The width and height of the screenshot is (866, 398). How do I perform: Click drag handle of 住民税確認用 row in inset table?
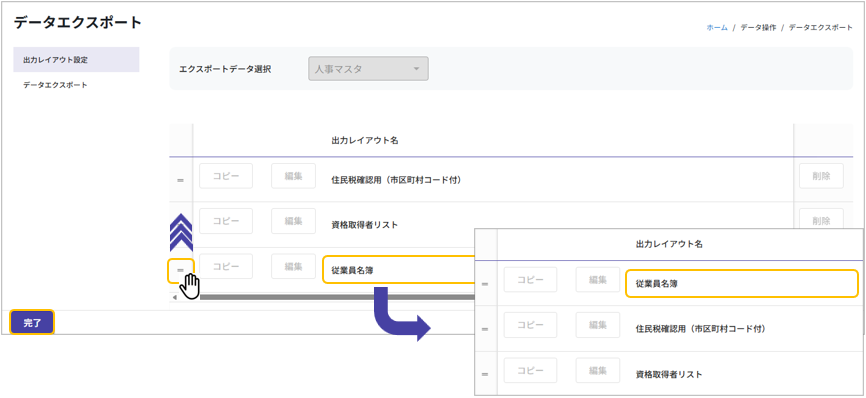485,329
